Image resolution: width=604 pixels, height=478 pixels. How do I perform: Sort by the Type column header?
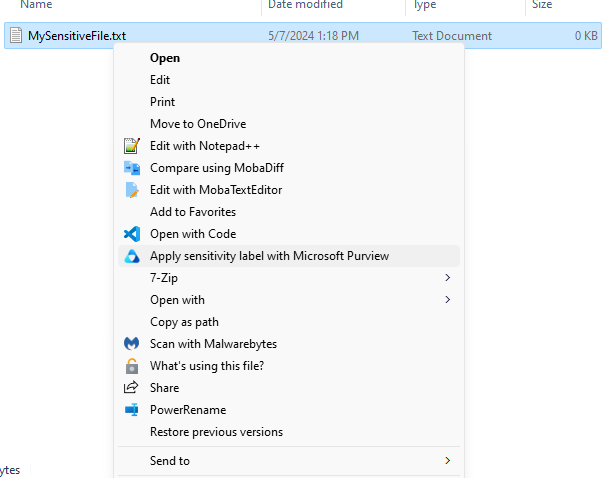pyautogui.click(x=425, y=5)
